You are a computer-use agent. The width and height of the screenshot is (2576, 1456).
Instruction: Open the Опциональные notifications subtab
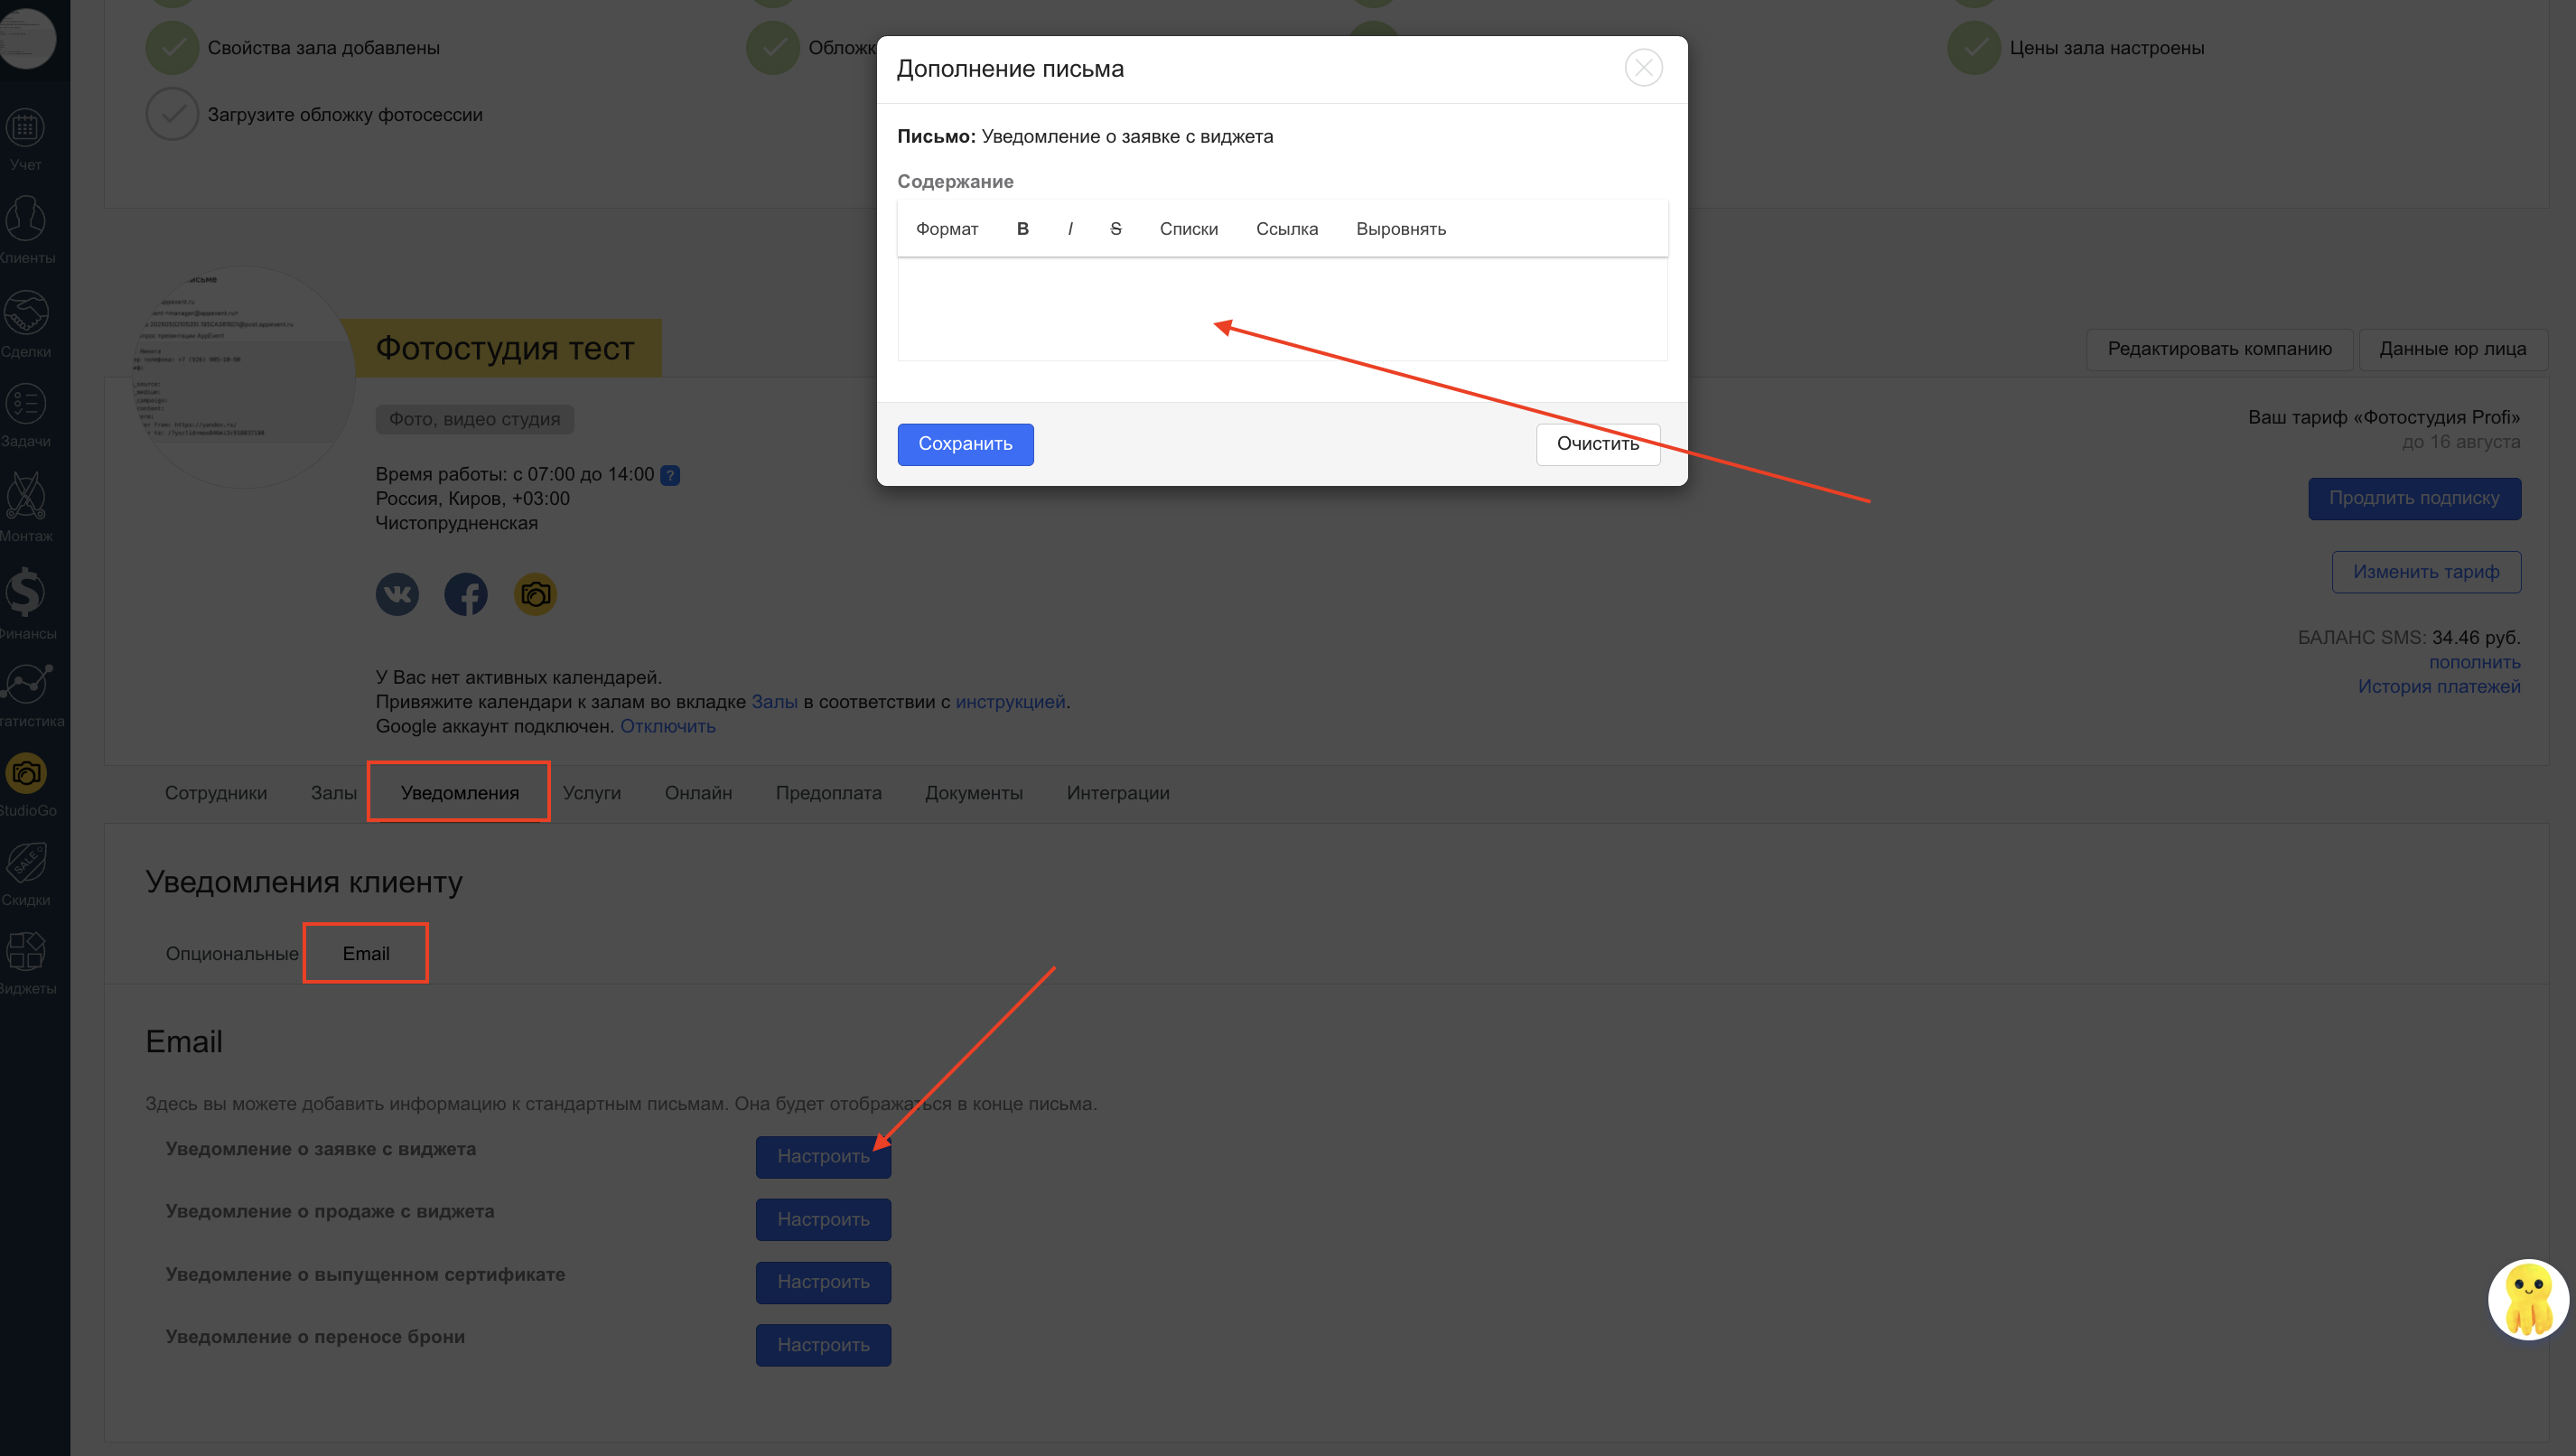[232, 954]
